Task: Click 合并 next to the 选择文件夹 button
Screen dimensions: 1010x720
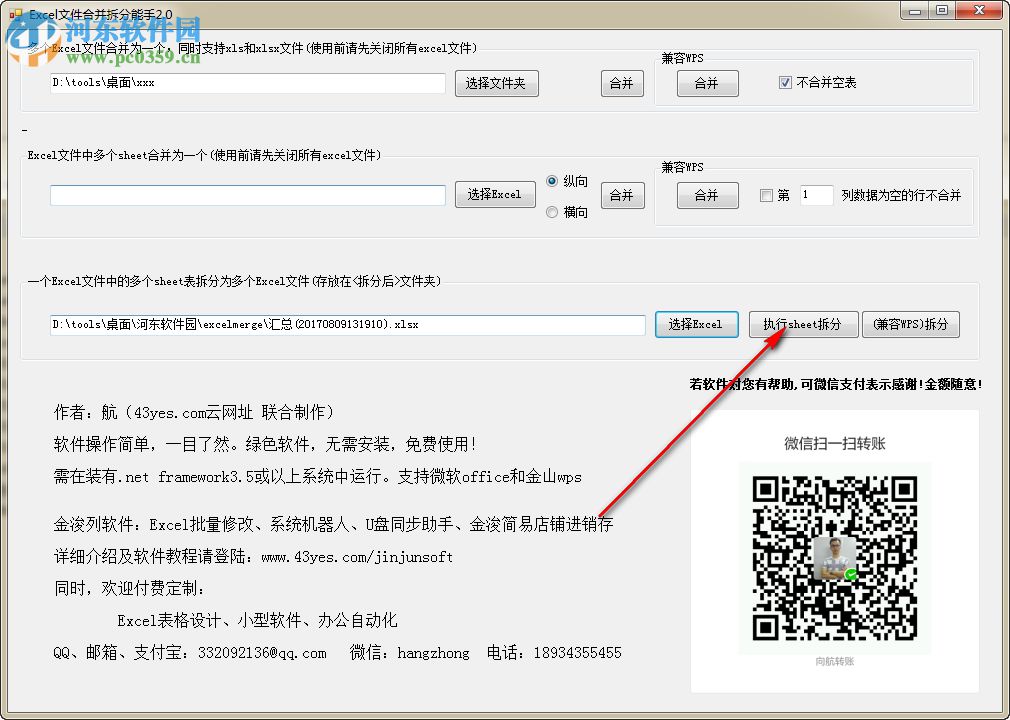Action: (x=622, y=83)
